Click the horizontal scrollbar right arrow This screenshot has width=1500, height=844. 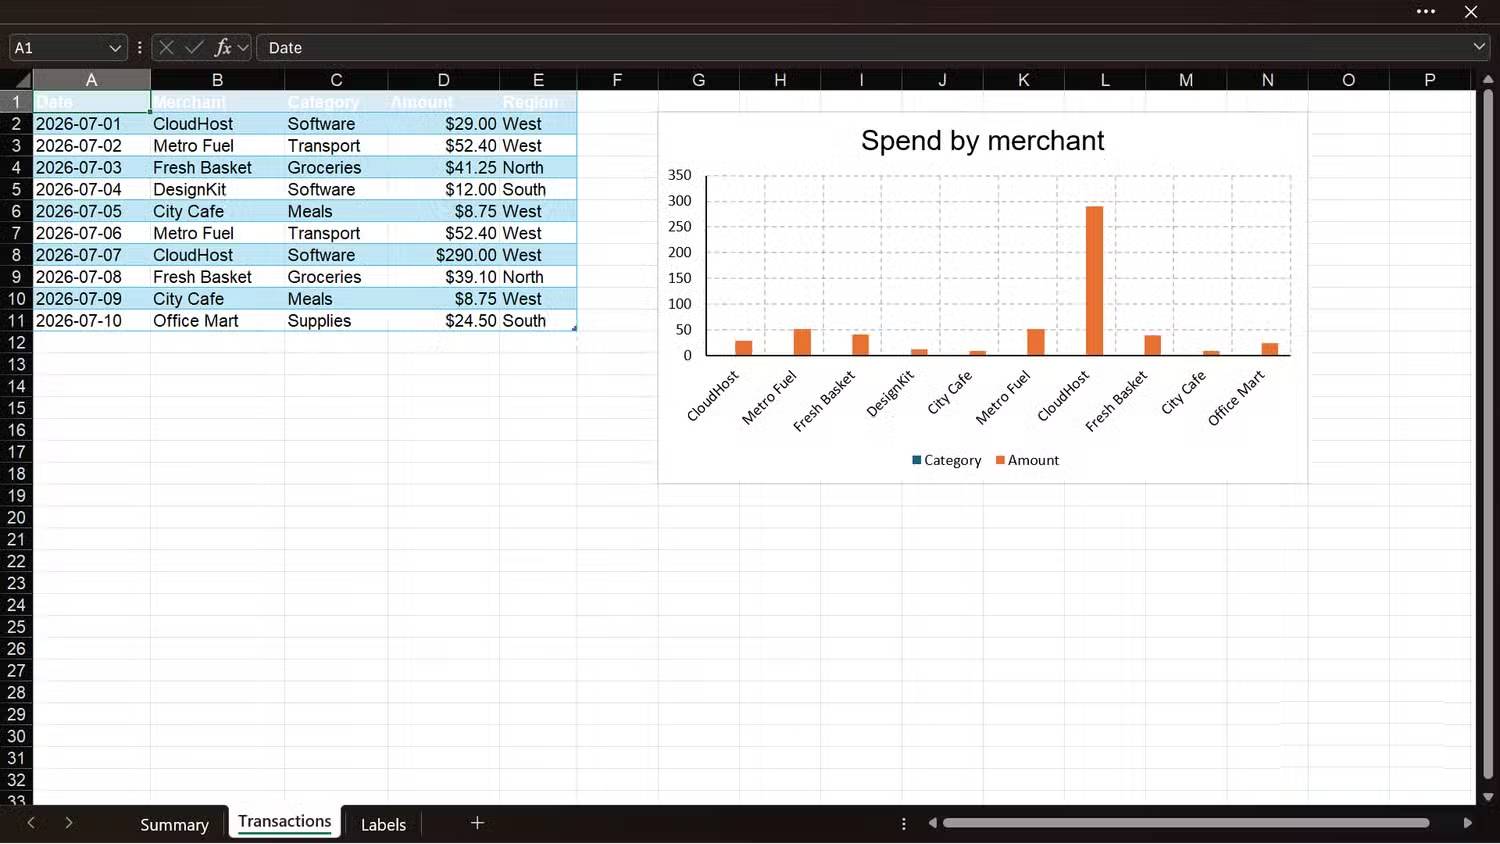(1467, 823)
